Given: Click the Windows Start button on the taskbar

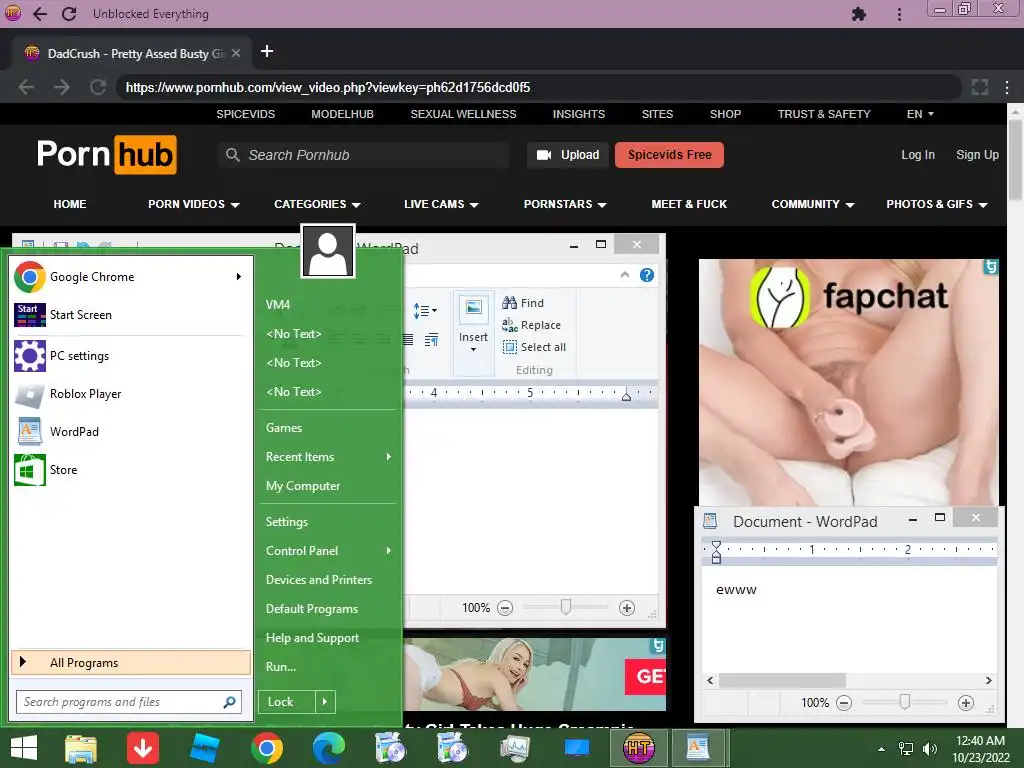Looking at the screenshot, I should (x=24, y=748).
